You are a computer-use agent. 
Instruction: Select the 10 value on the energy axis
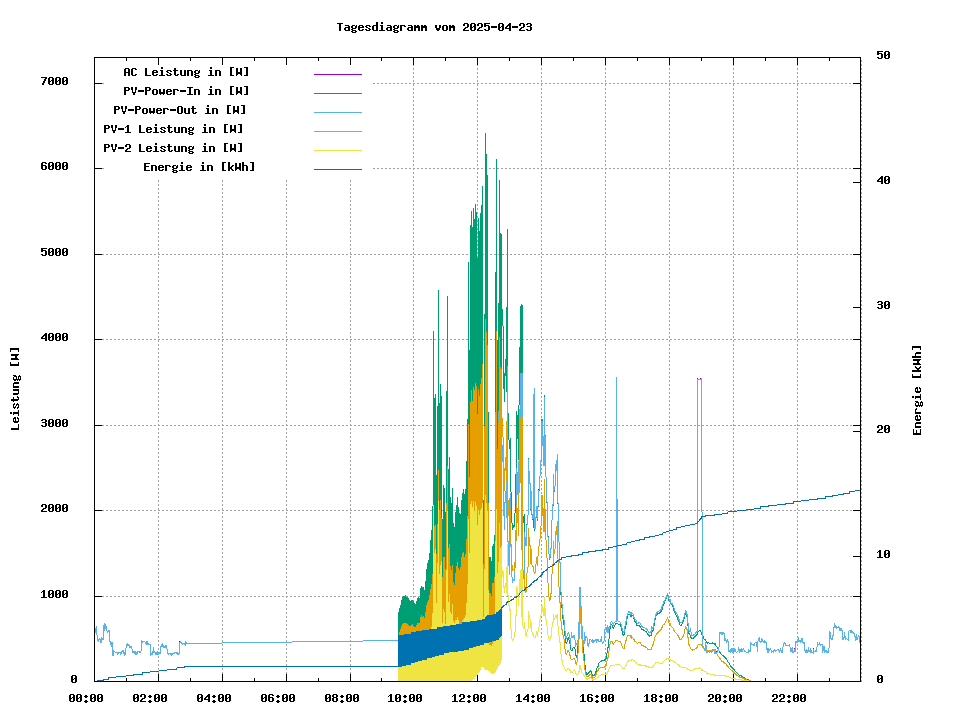883,555
